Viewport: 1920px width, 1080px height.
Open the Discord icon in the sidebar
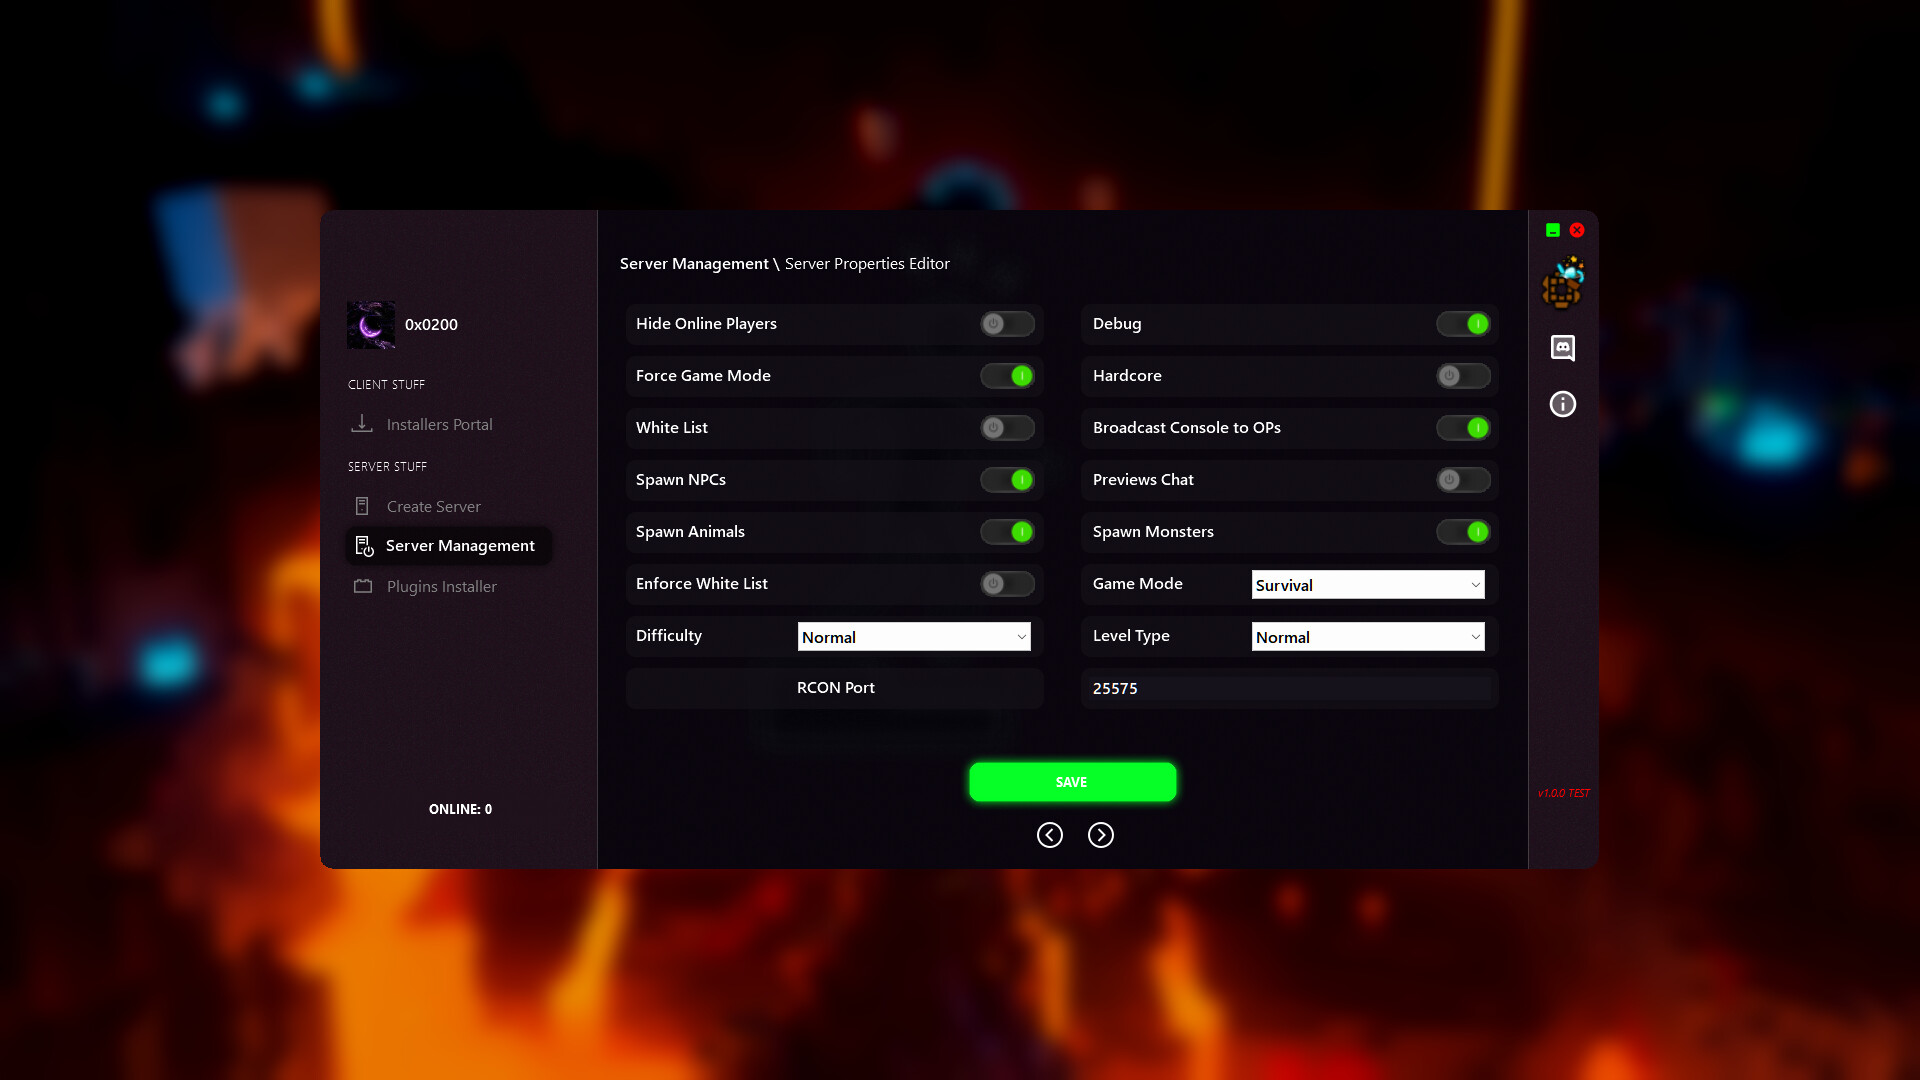[x=1563, y=348]
